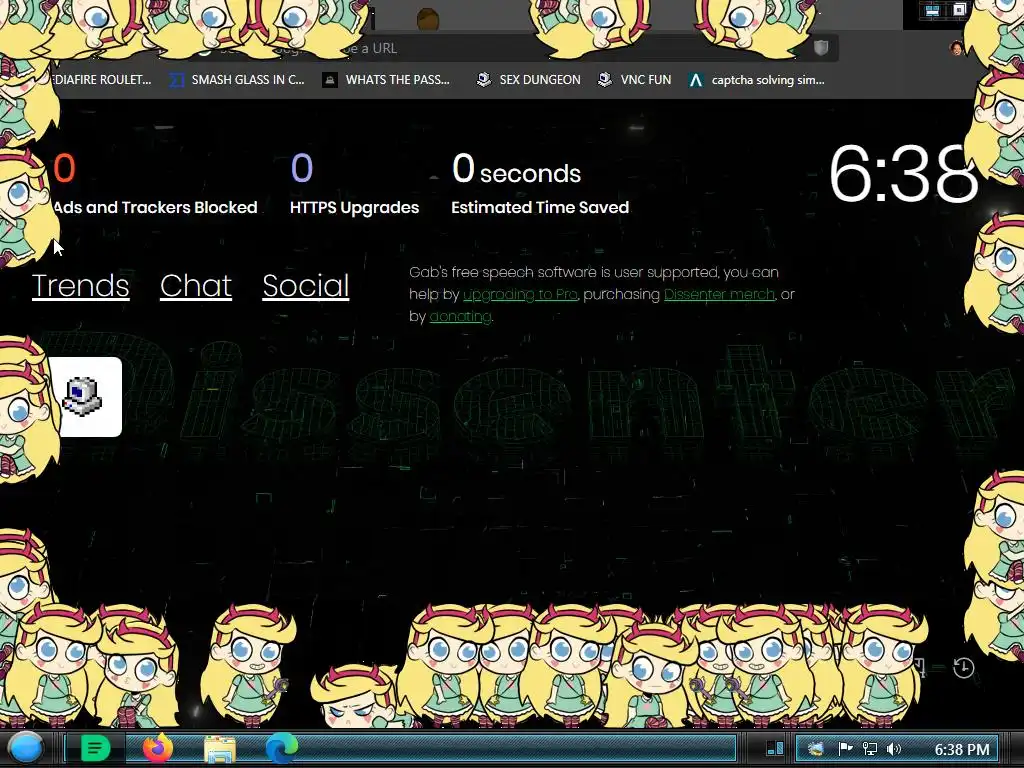
Task: Open the profile avatar in the browser toolbar
Action: (x=955, y=48)
